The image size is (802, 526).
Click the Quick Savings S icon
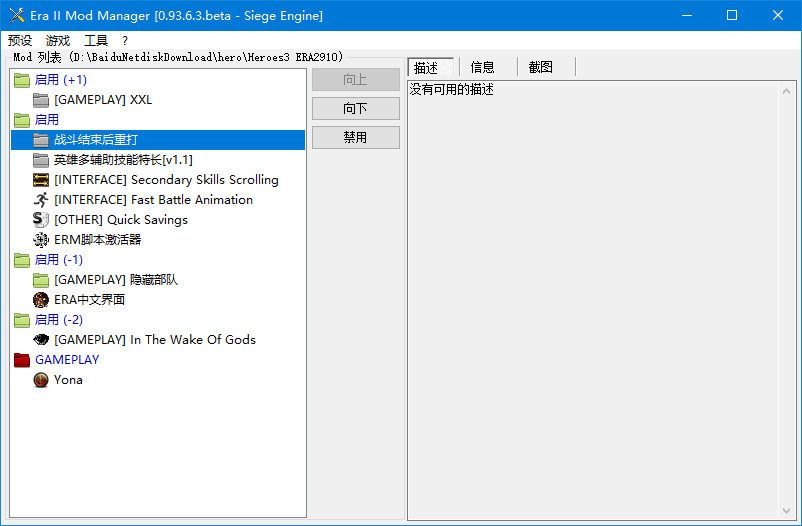(41, 220)
